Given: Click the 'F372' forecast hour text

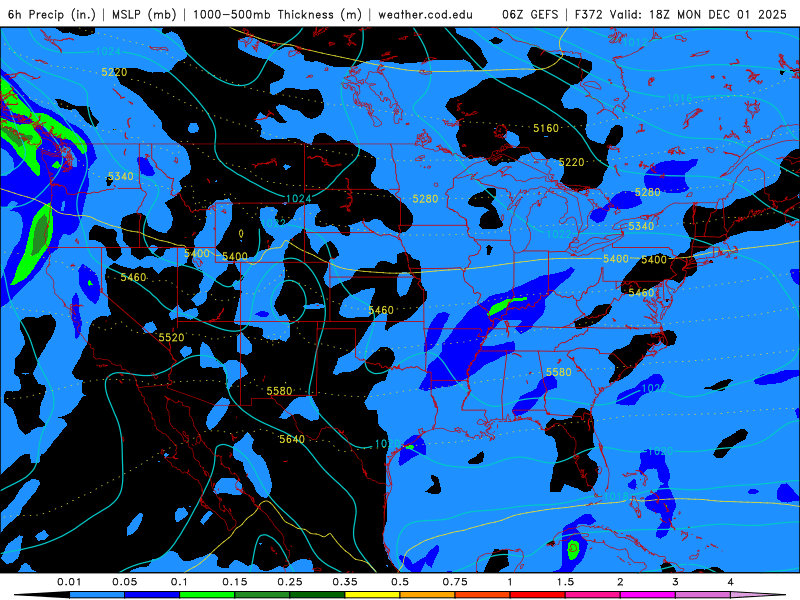Looking at the screenshot, I should [x=588, y=14].
